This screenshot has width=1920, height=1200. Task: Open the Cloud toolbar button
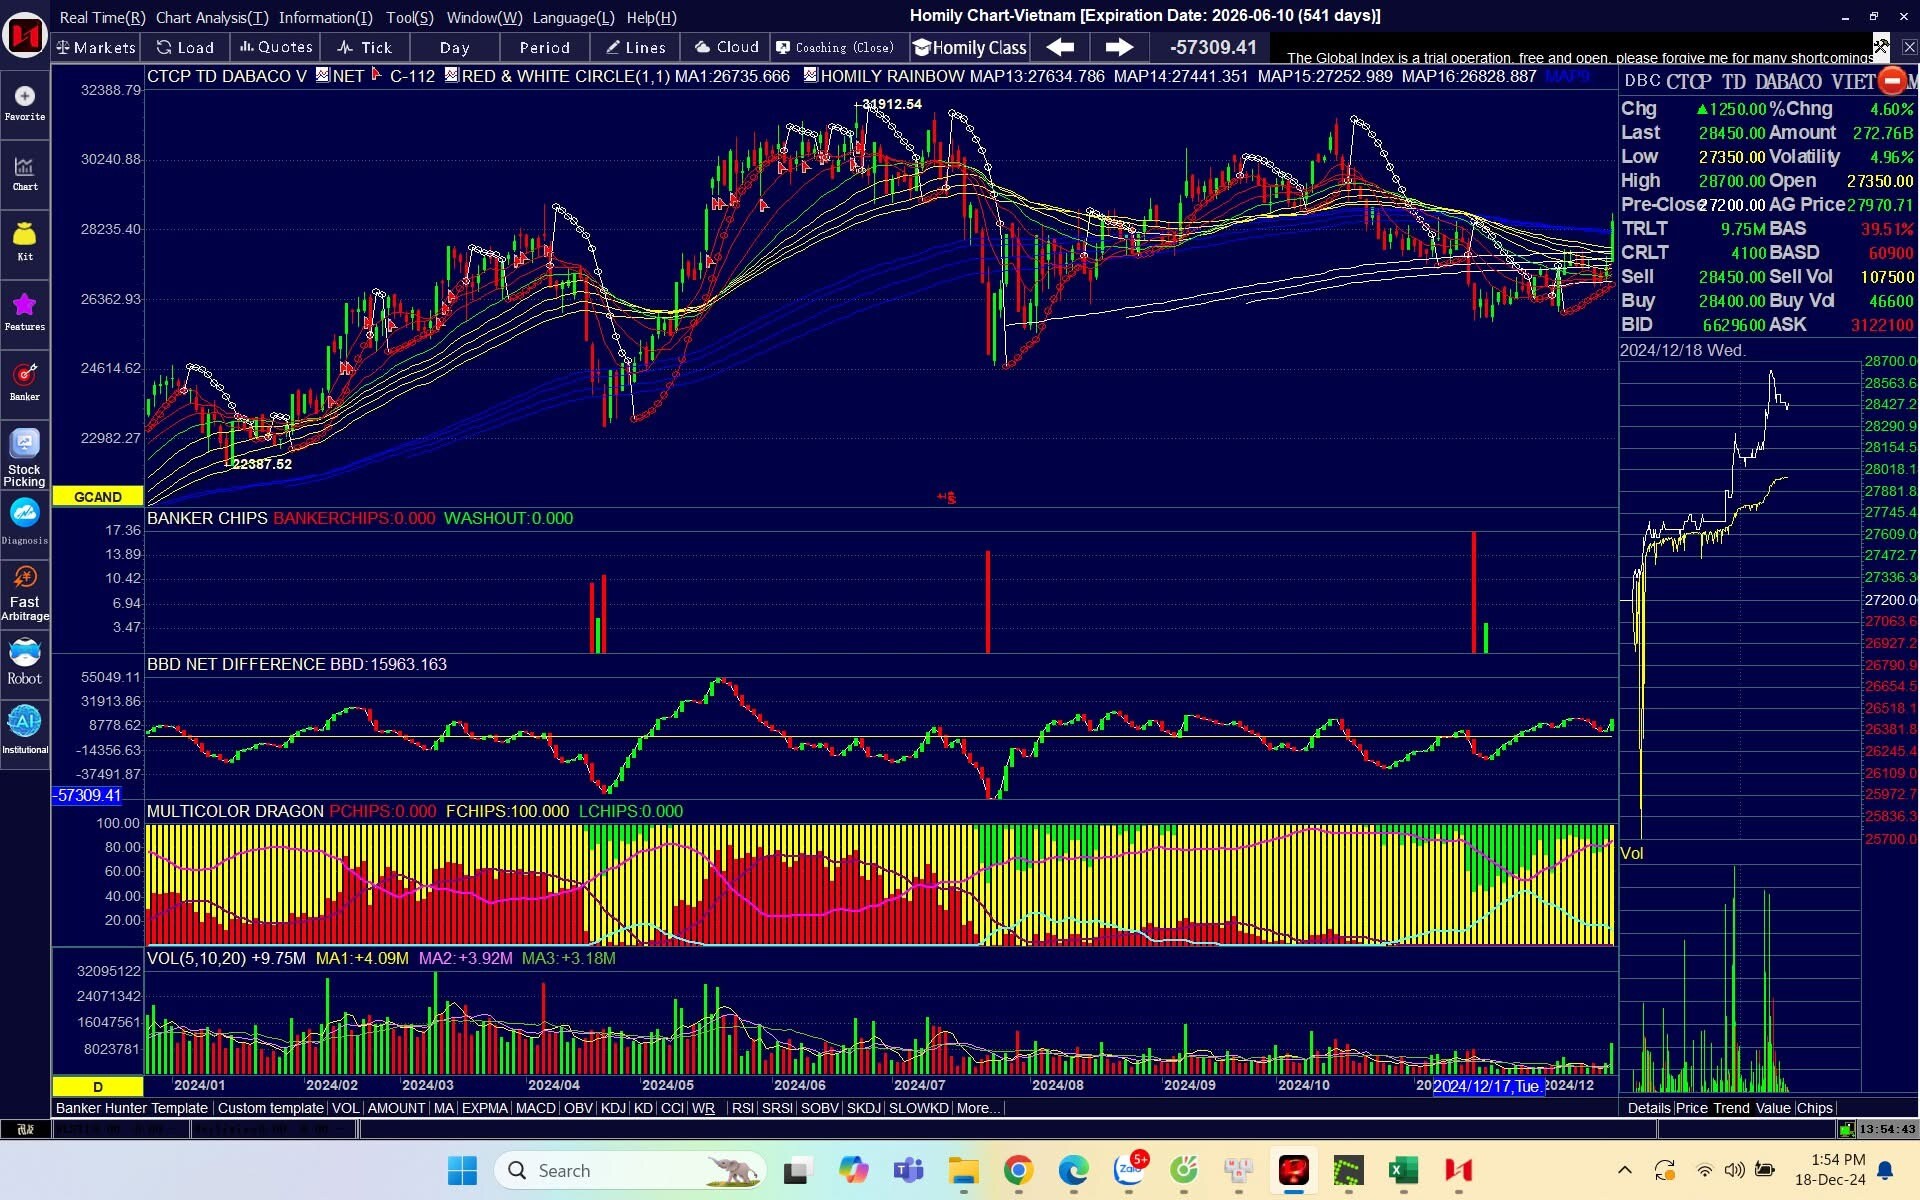pos(727,47)
